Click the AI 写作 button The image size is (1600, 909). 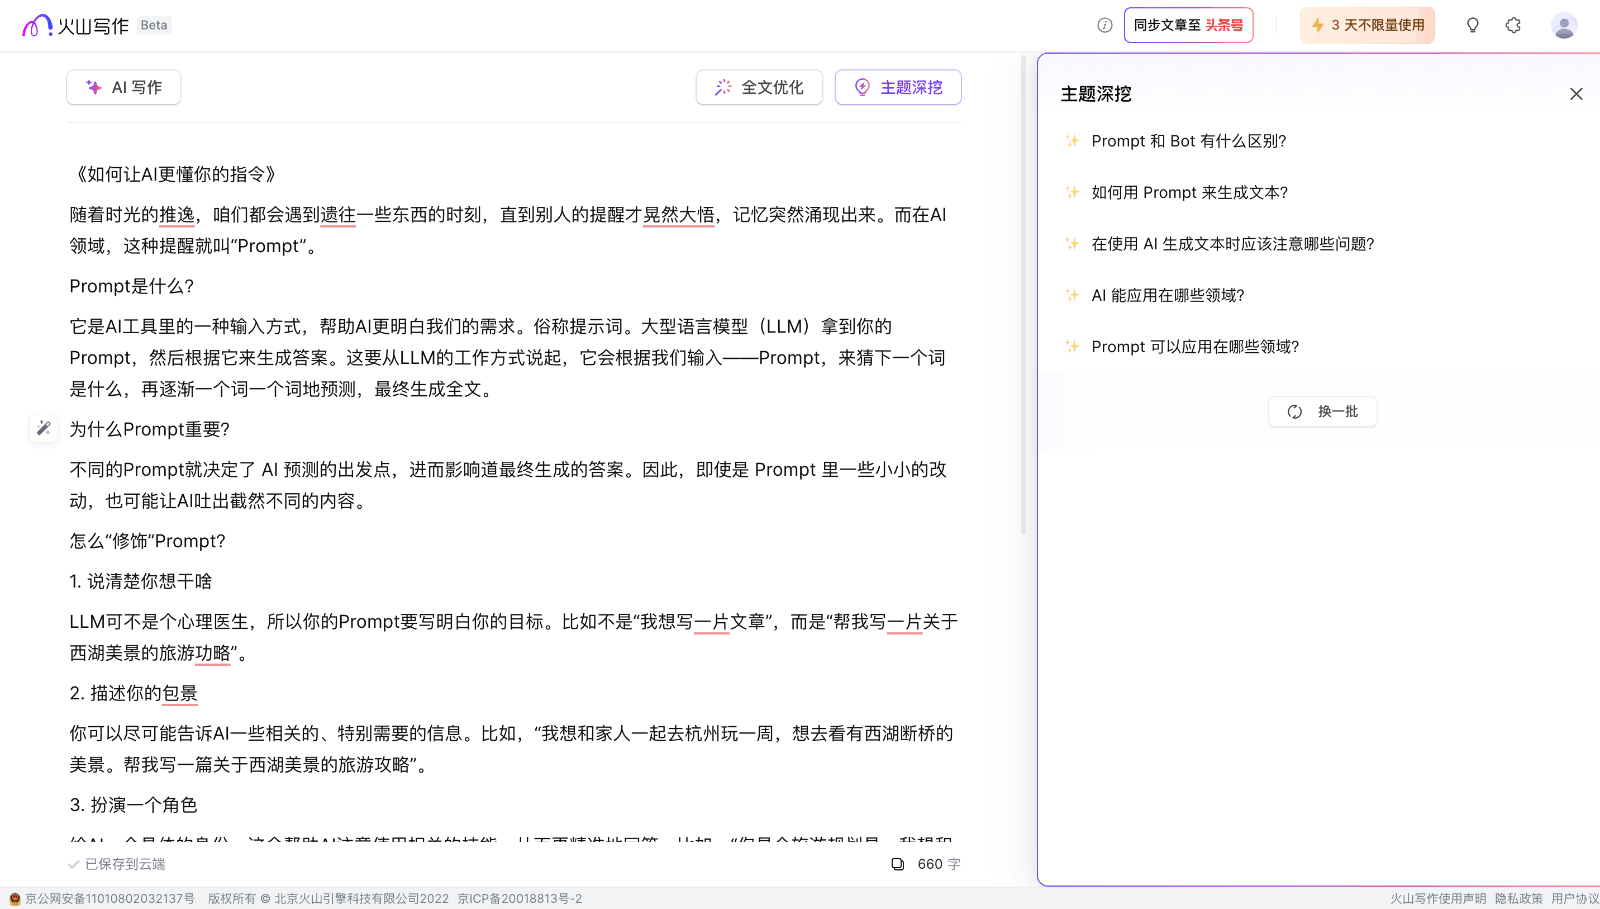(x=124, y=87)
